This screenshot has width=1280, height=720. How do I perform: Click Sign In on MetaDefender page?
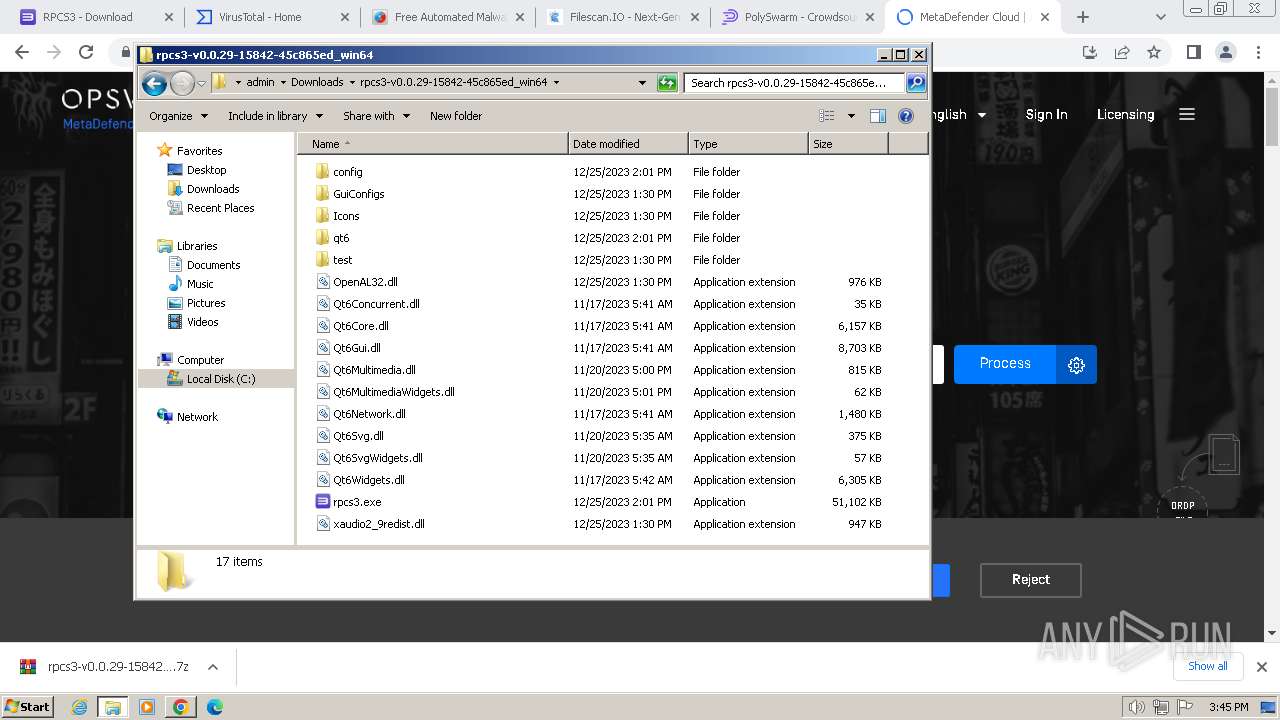pyautogui.click(x=1046, y=115)
